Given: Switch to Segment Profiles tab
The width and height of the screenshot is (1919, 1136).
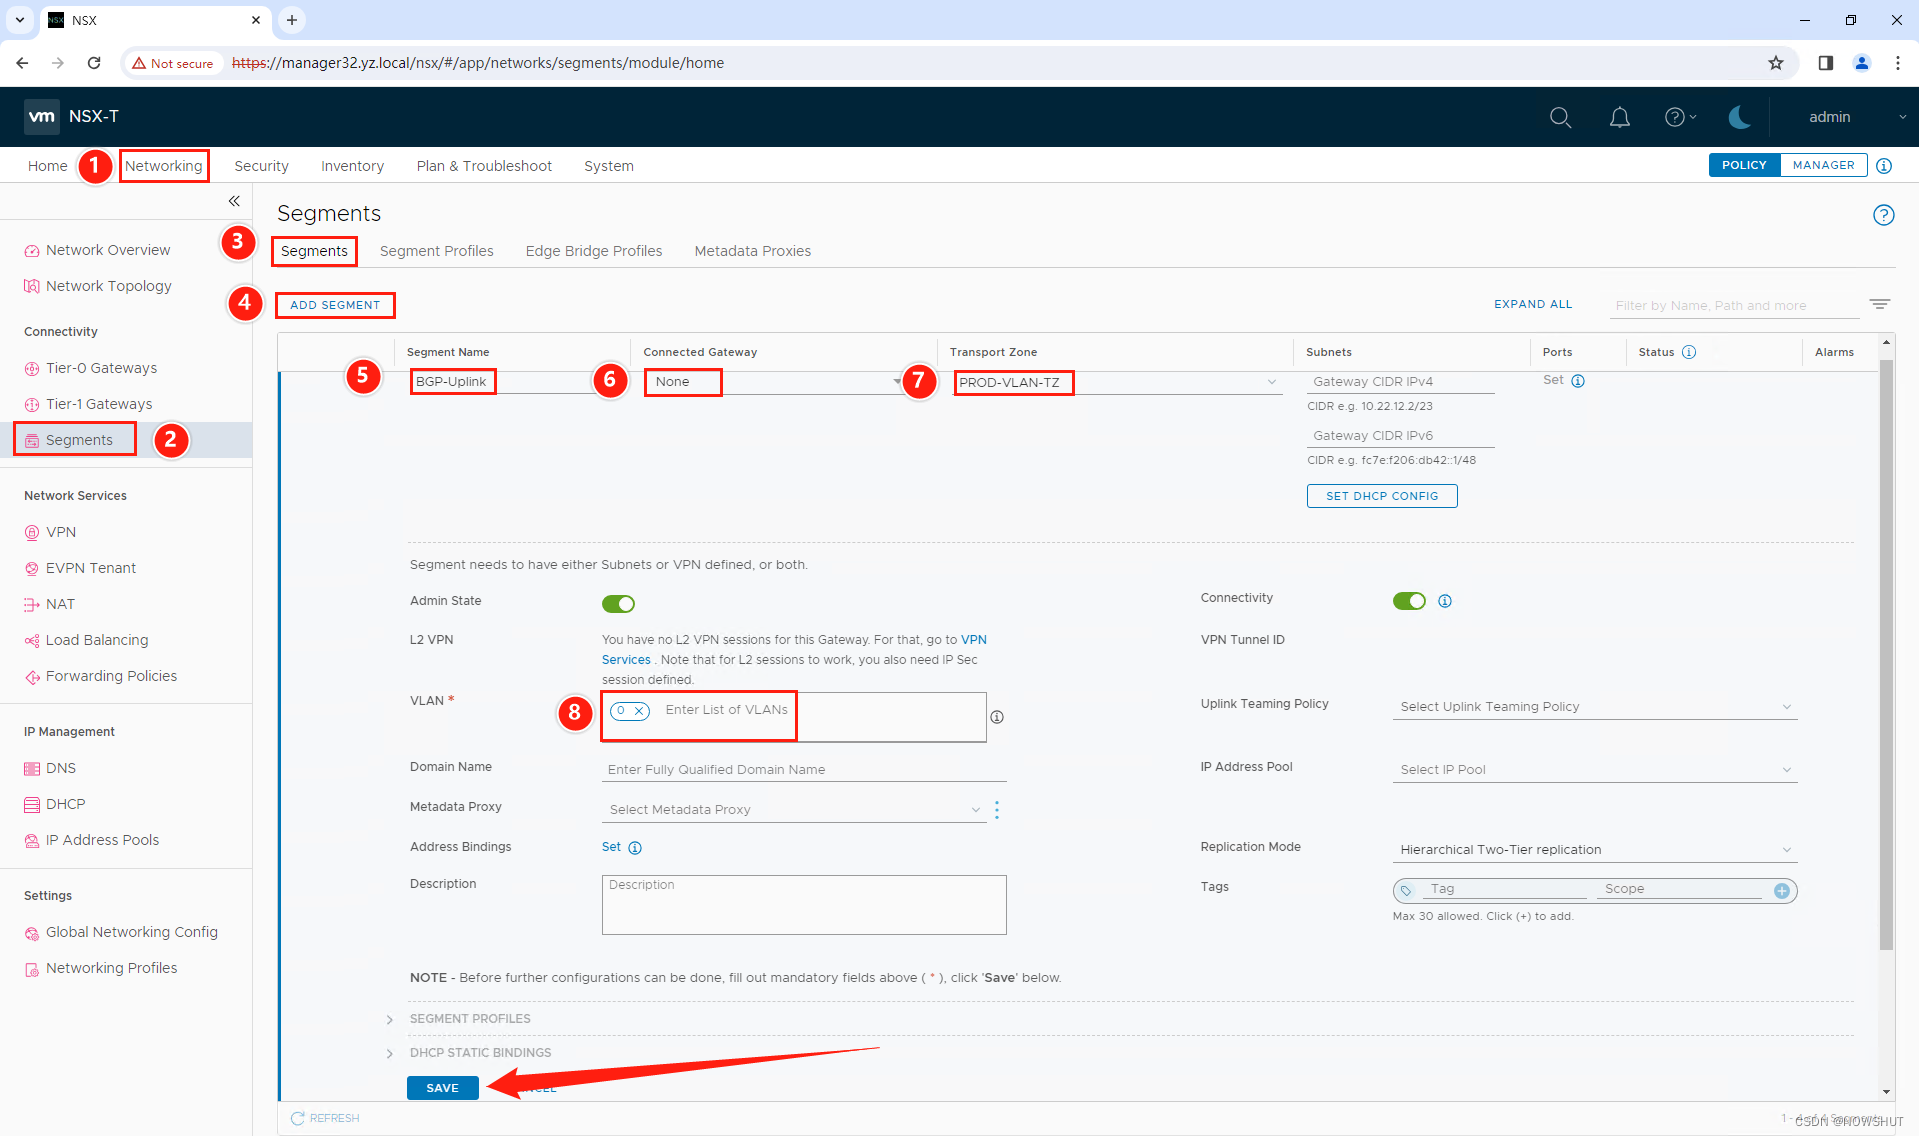Looking at the screenshot, I should (436, 251).
